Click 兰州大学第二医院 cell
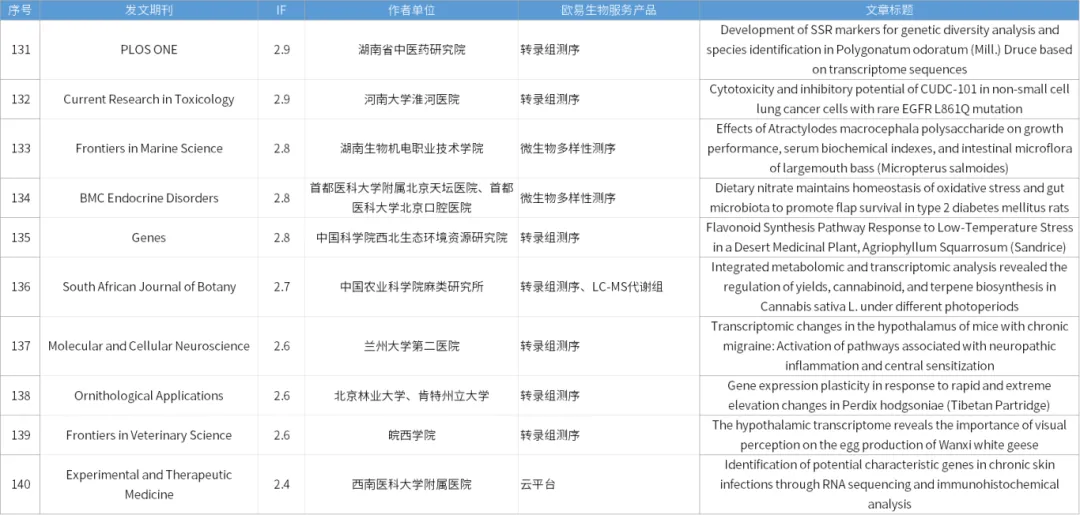 pyautogui.click(x=411, y=346)
